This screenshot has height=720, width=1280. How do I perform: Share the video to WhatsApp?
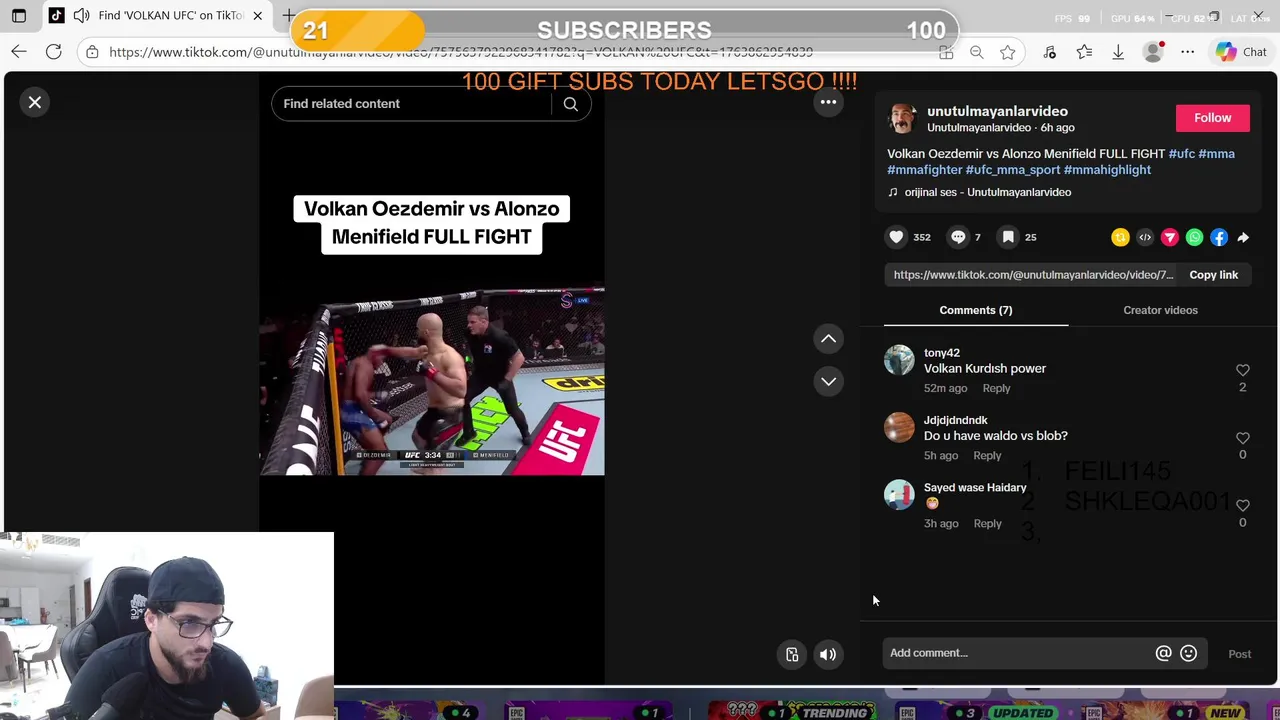point(1194,237)
